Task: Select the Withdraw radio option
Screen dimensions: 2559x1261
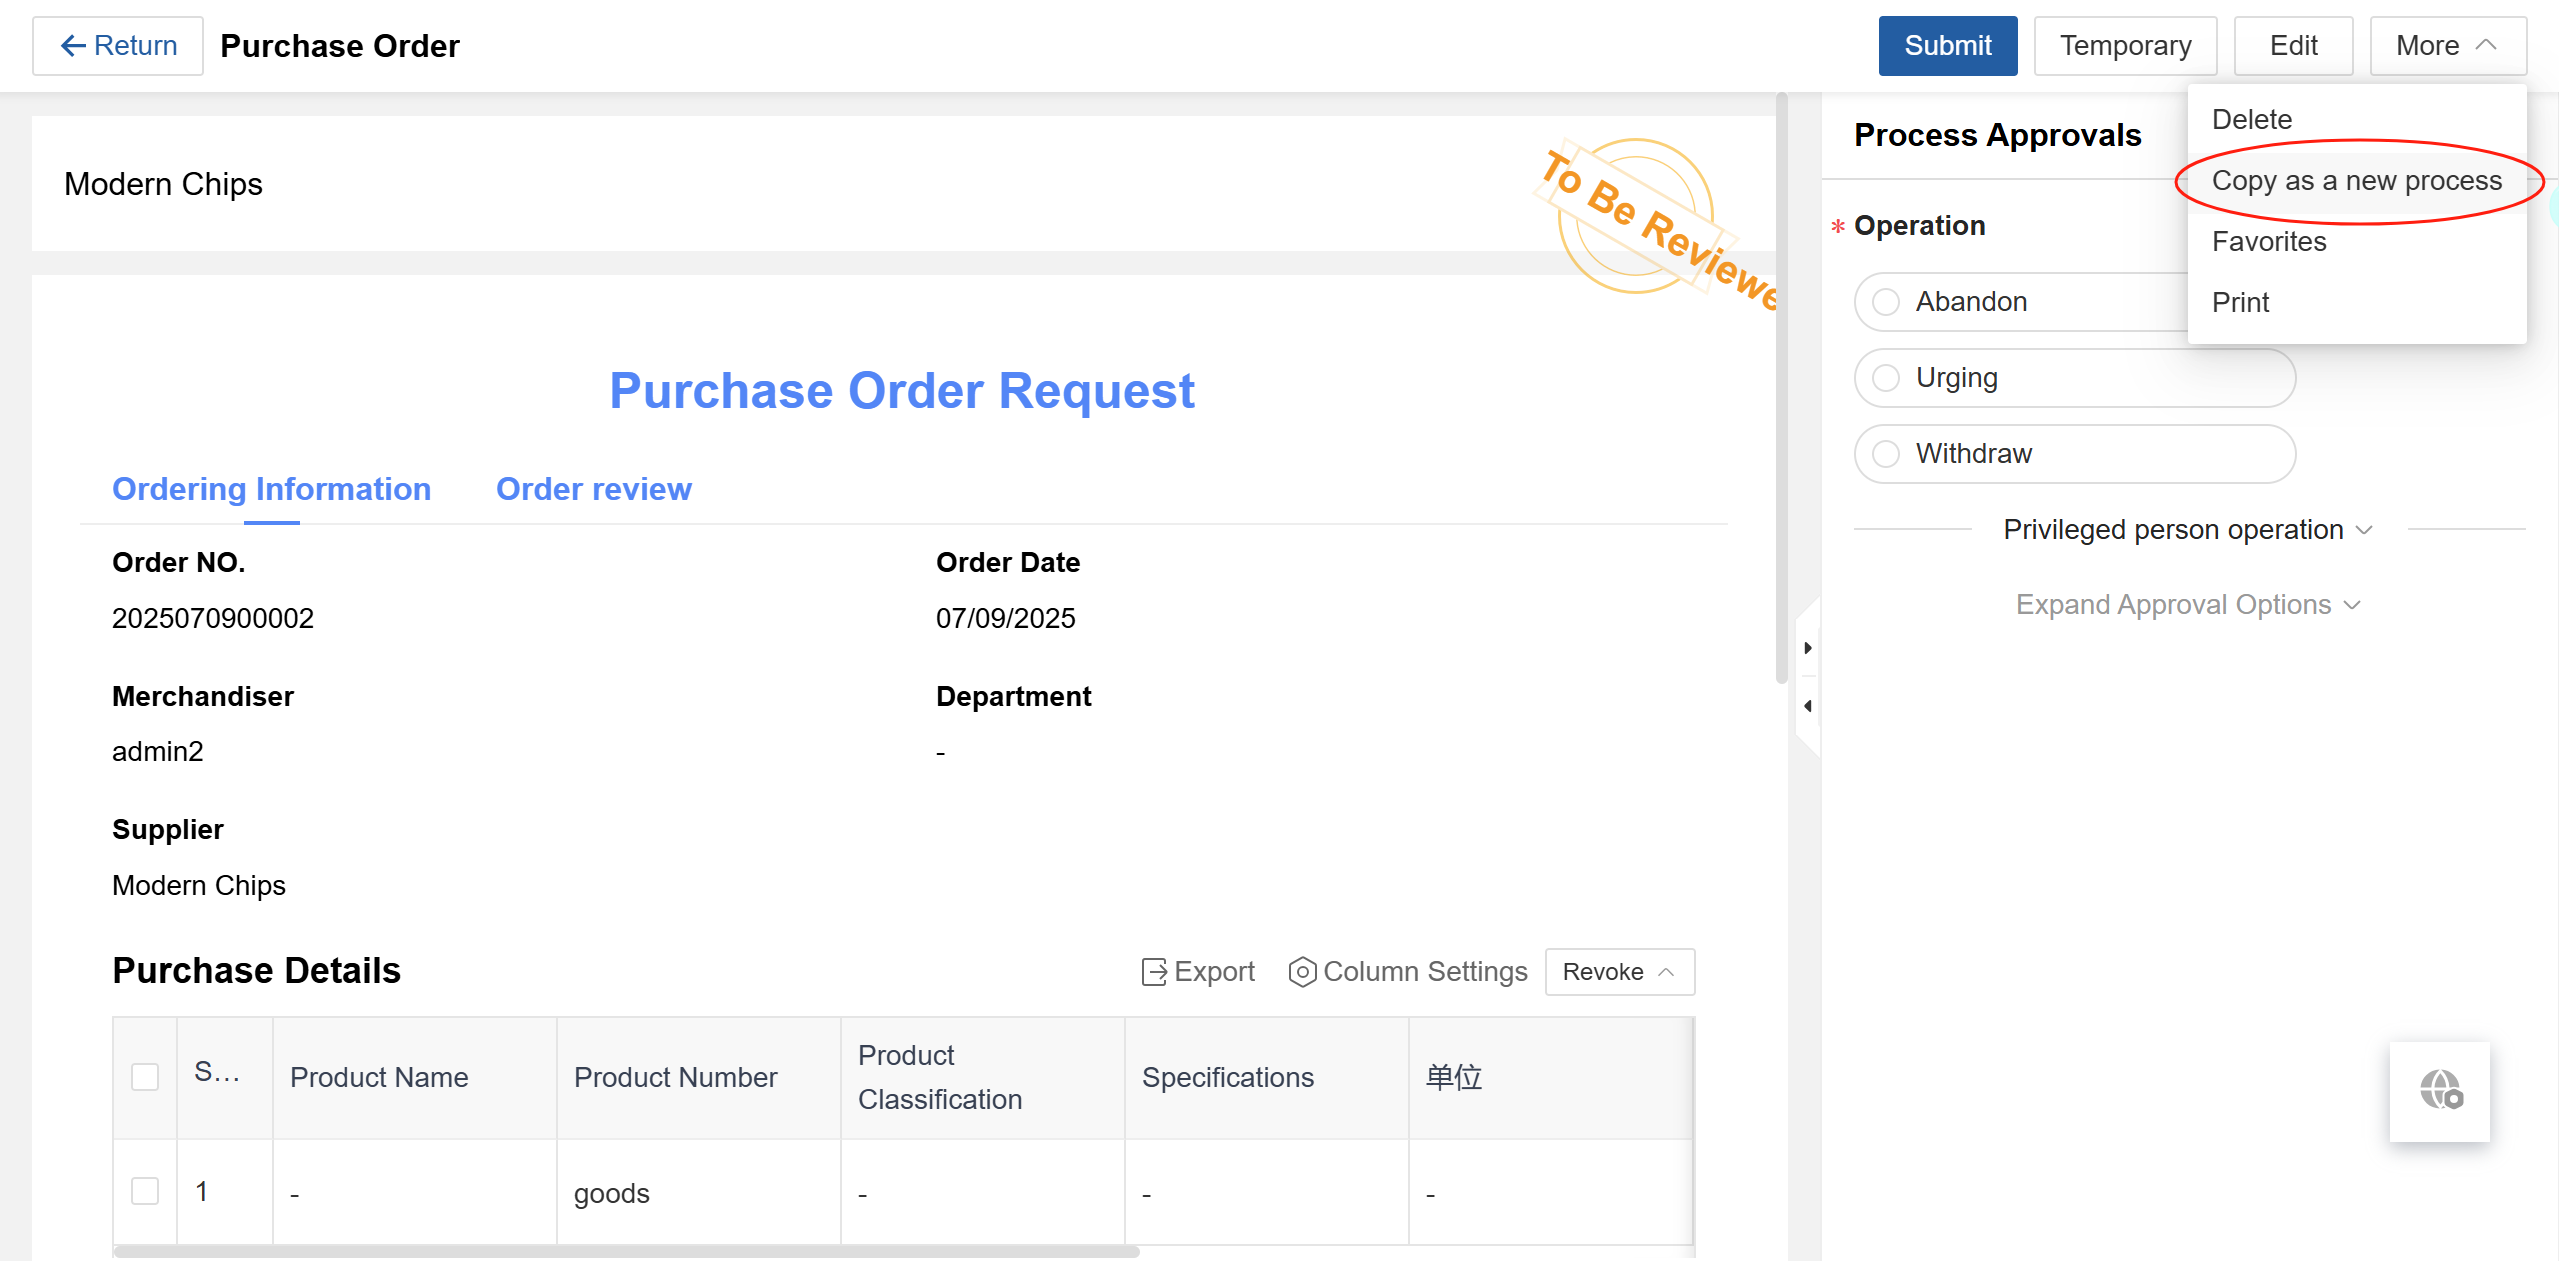Action: [1886, 454]
